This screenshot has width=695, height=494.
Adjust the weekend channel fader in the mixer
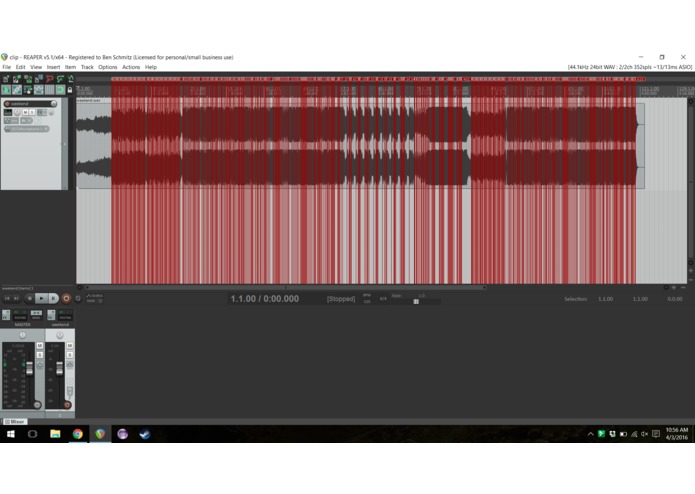(59, 368)
